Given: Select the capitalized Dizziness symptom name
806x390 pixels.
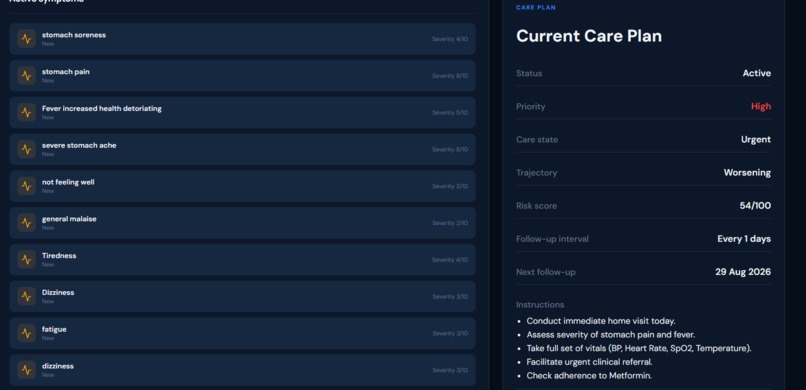Looking at the screenshot, I should [58, 292].
